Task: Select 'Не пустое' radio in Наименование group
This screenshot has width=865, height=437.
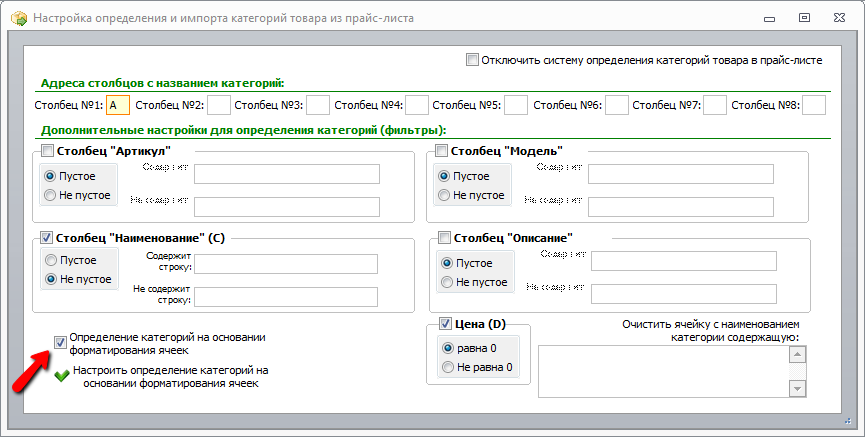Action: point(51,279)
